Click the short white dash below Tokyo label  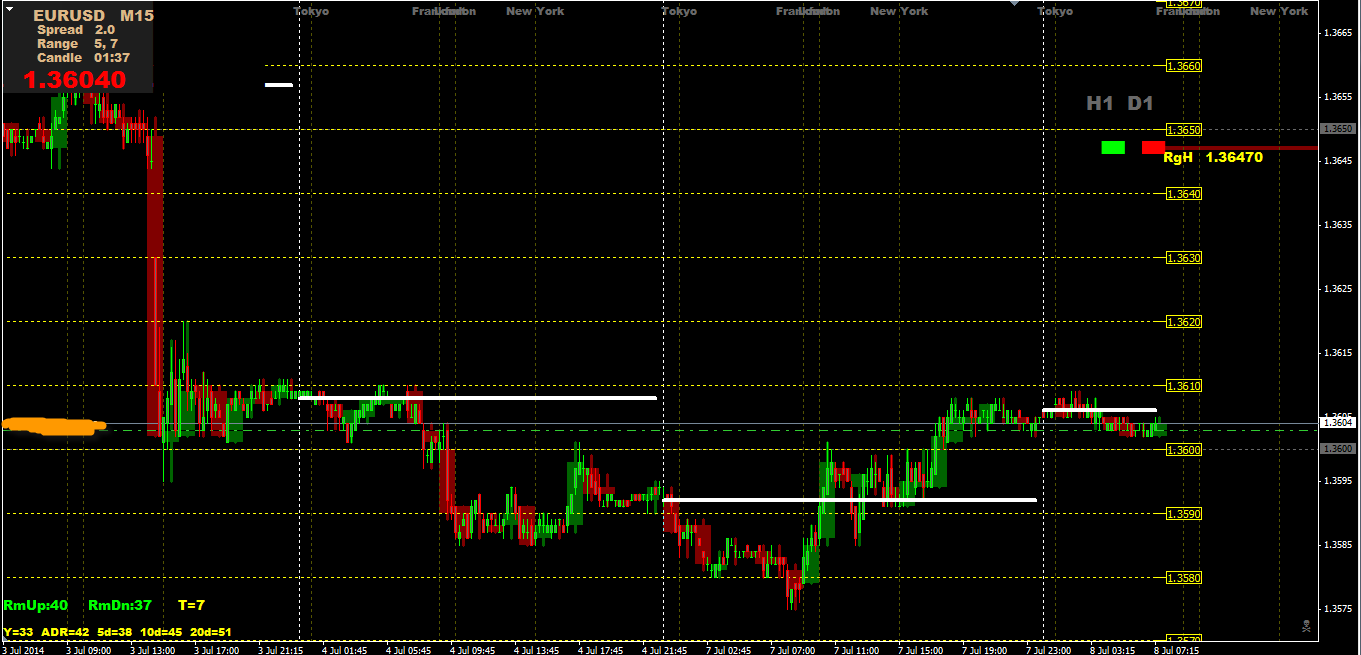click(279, 85)
